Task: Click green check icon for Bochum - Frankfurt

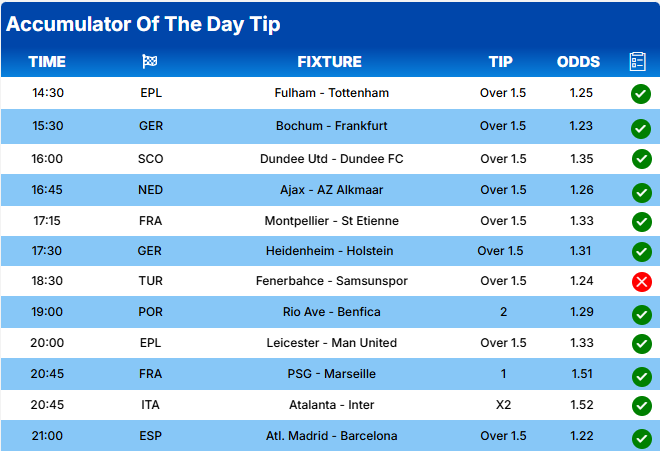Action: [641, 128]
